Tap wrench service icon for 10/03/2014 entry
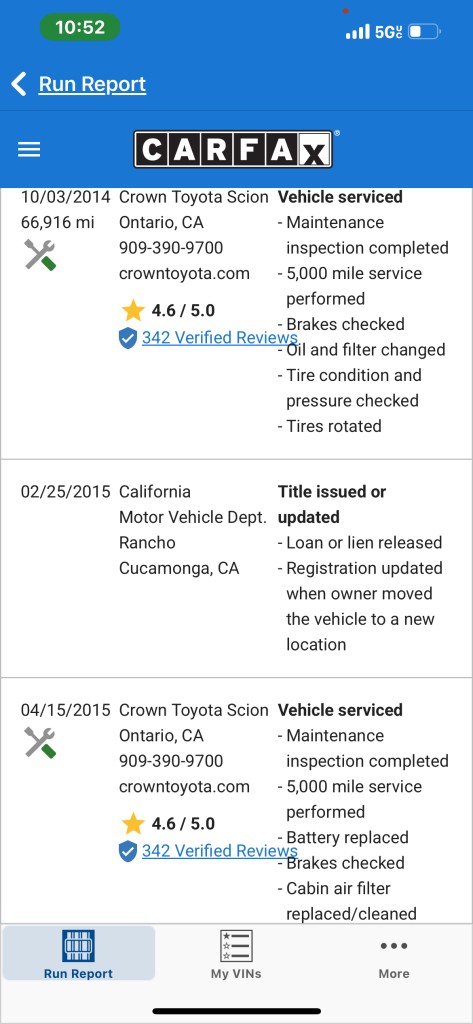Screen dimensions: 473x1024 pos(40,255)
